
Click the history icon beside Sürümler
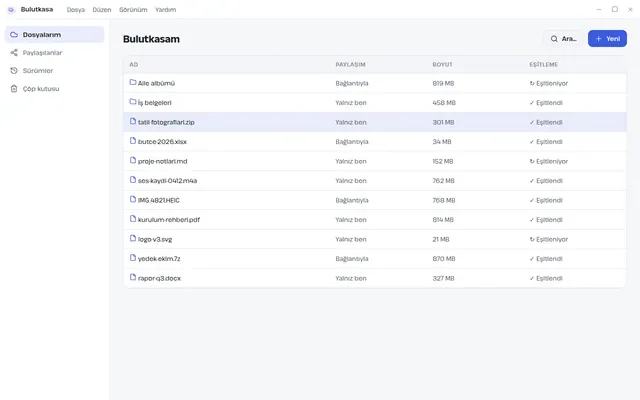[14, 71]
